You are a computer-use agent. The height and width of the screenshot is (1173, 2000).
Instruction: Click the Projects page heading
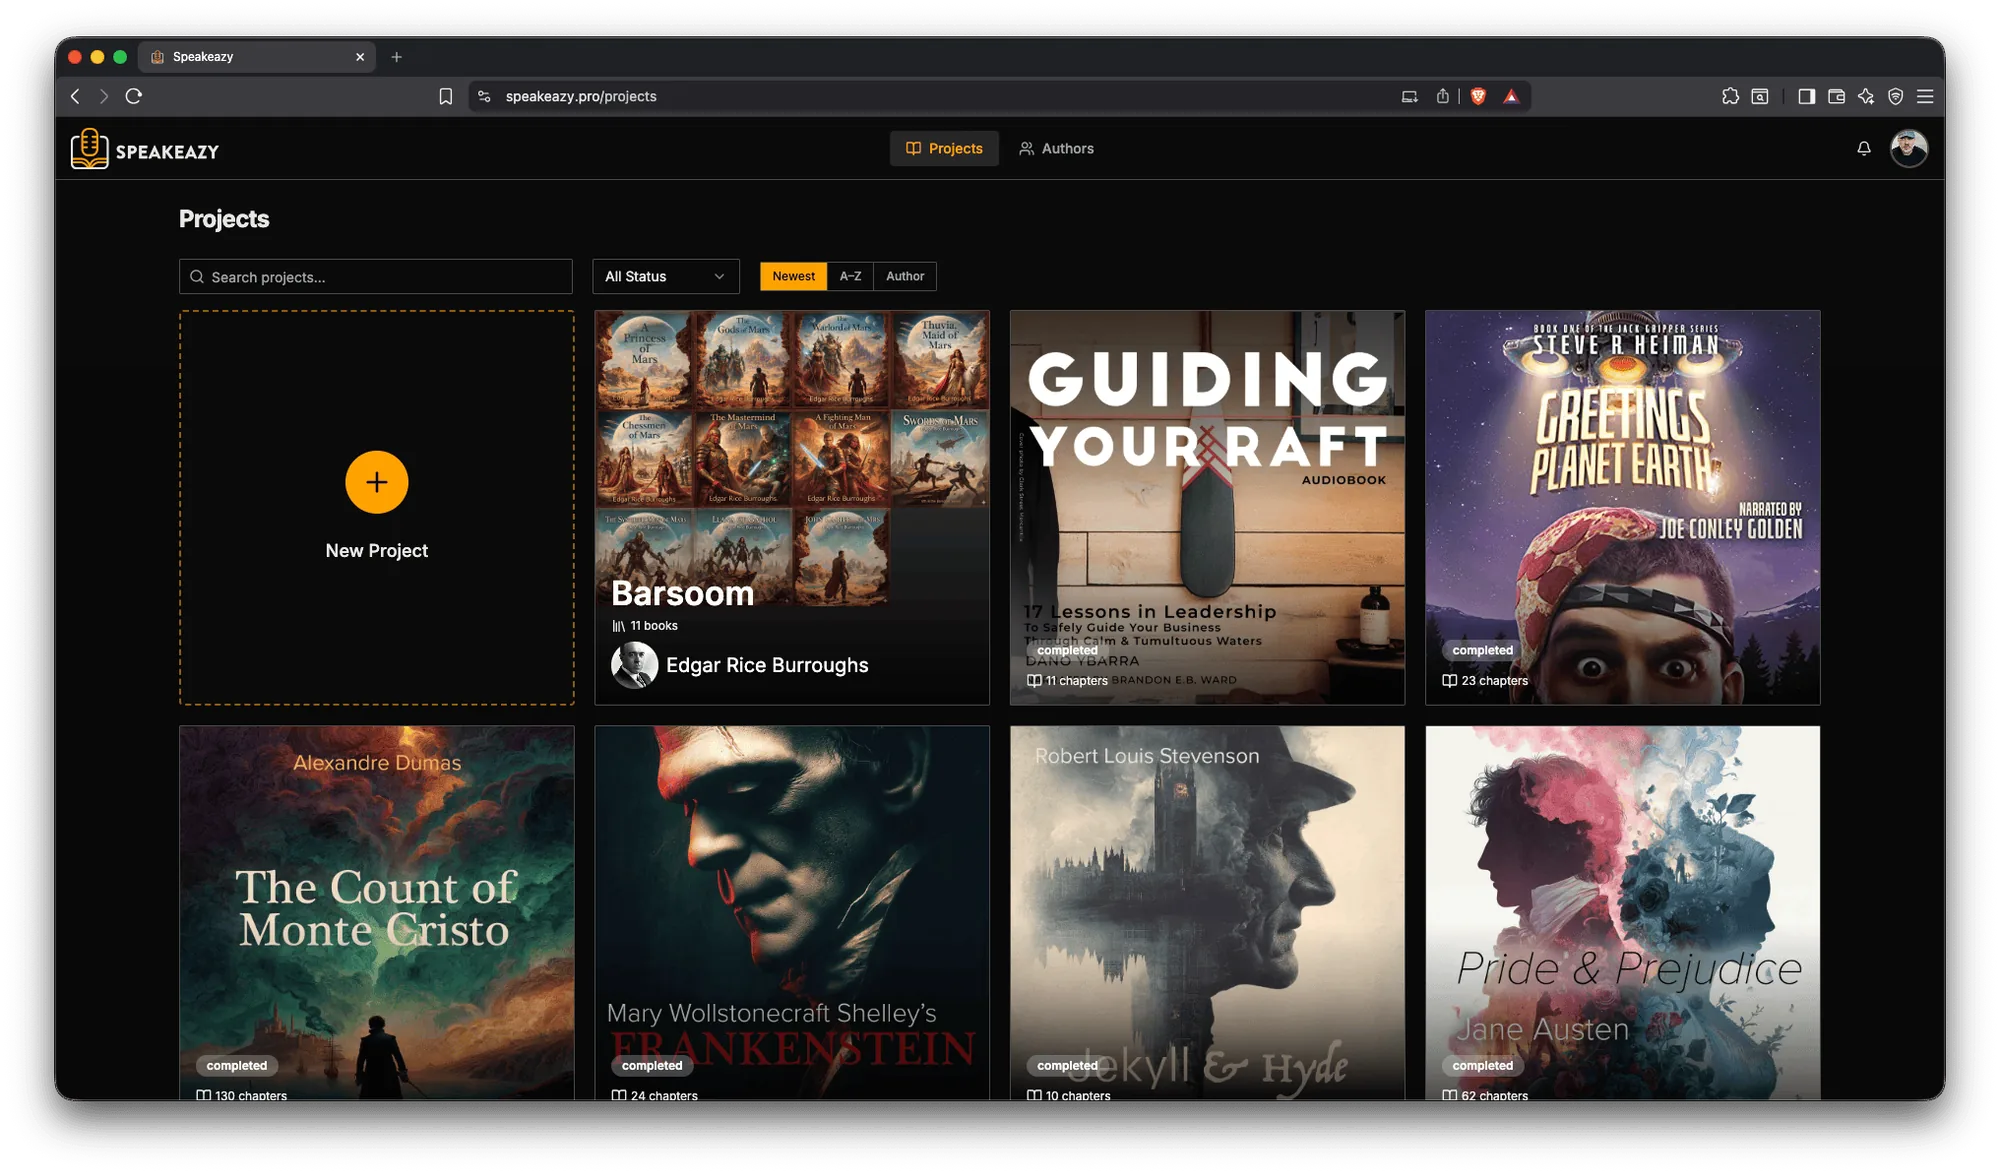click(224, 219)
